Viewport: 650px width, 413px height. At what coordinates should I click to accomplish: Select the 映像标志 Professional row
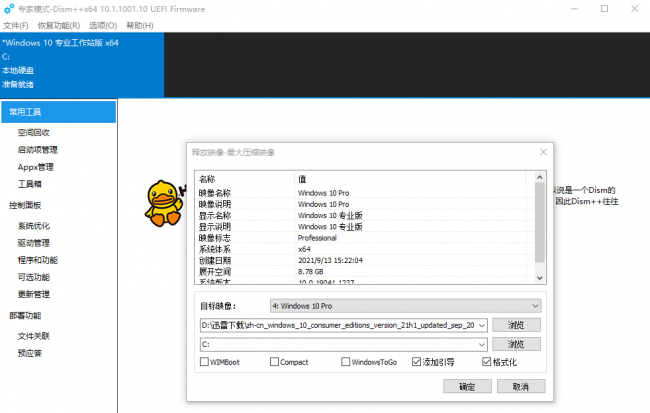(x=364, y=238)
